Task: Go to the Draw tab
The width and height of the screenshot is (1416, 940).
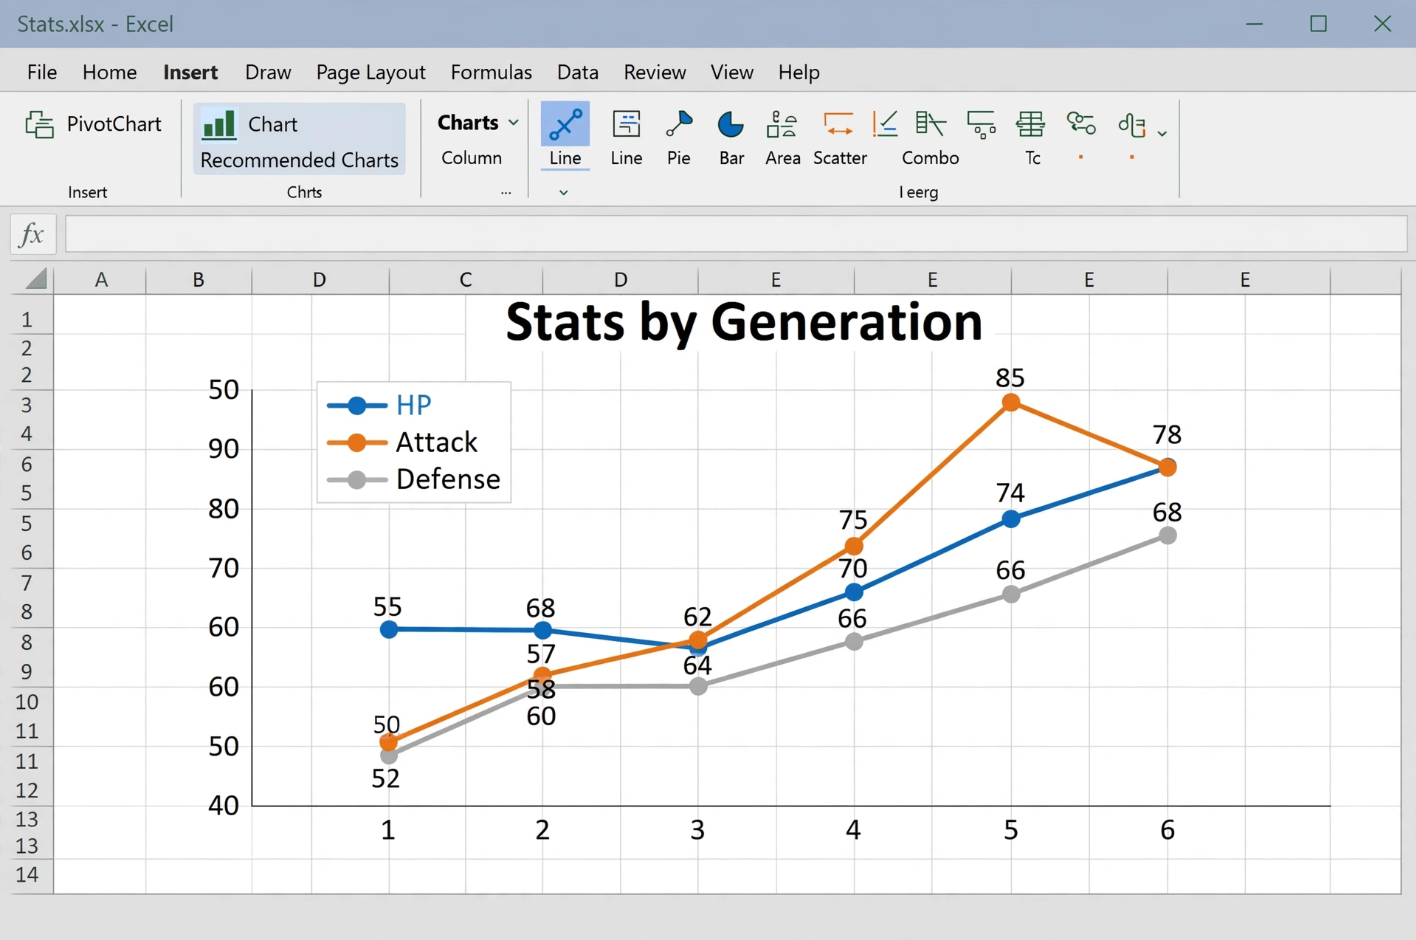Action: [268, 72]
